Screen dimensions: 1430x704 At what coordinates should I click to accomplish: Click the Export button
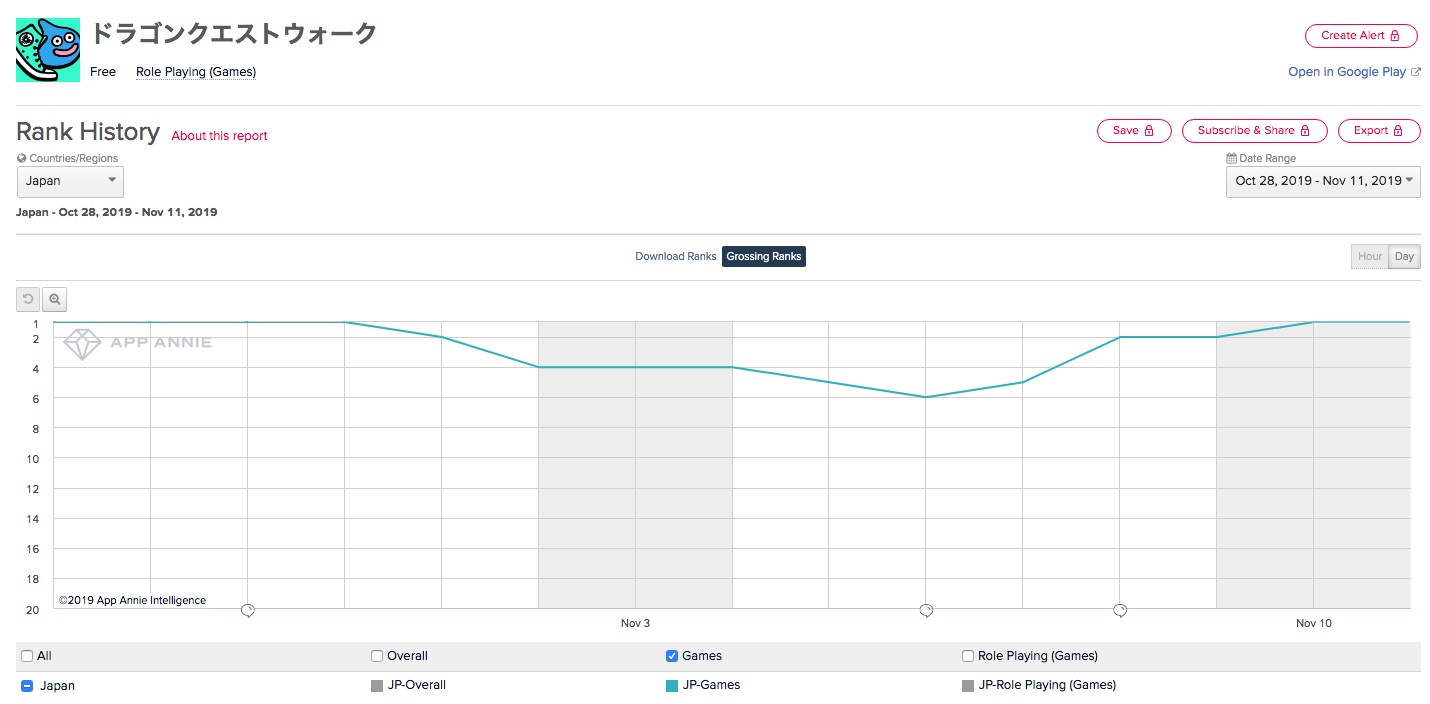pos(1379,131)
